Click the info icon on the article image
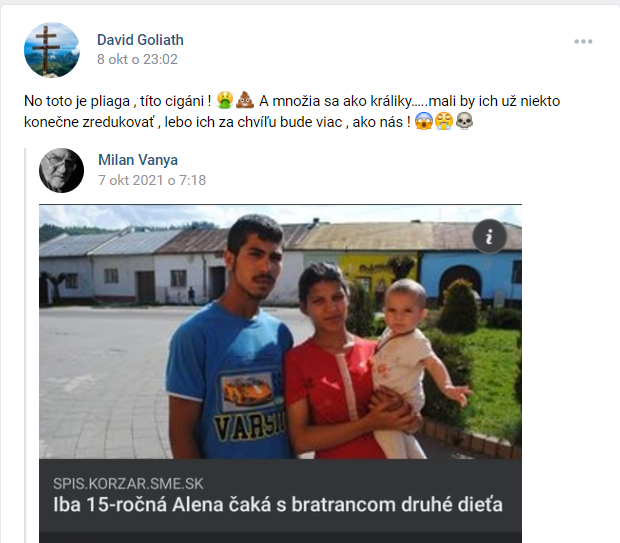 tap(490, 236)
